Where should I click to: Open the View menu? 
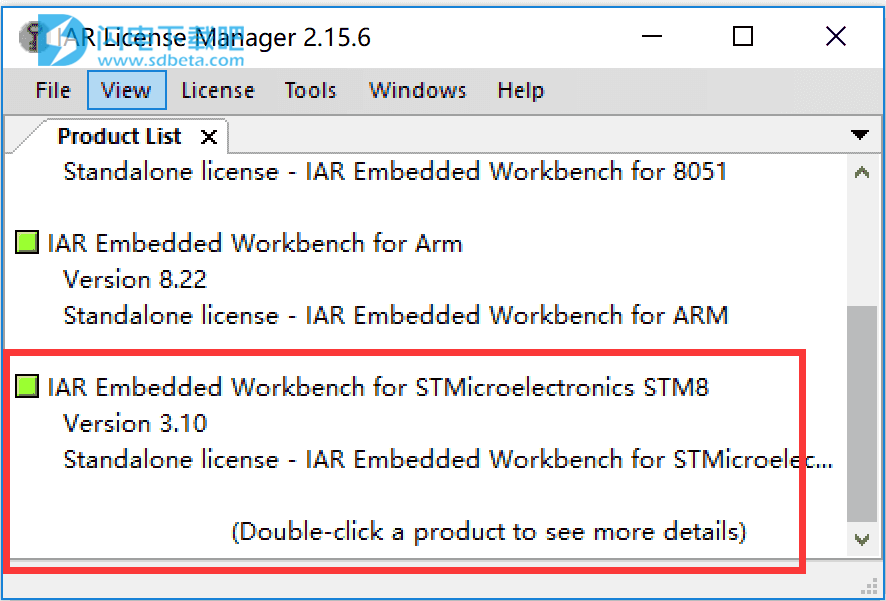pyautogui.click(x=126, y=90)
